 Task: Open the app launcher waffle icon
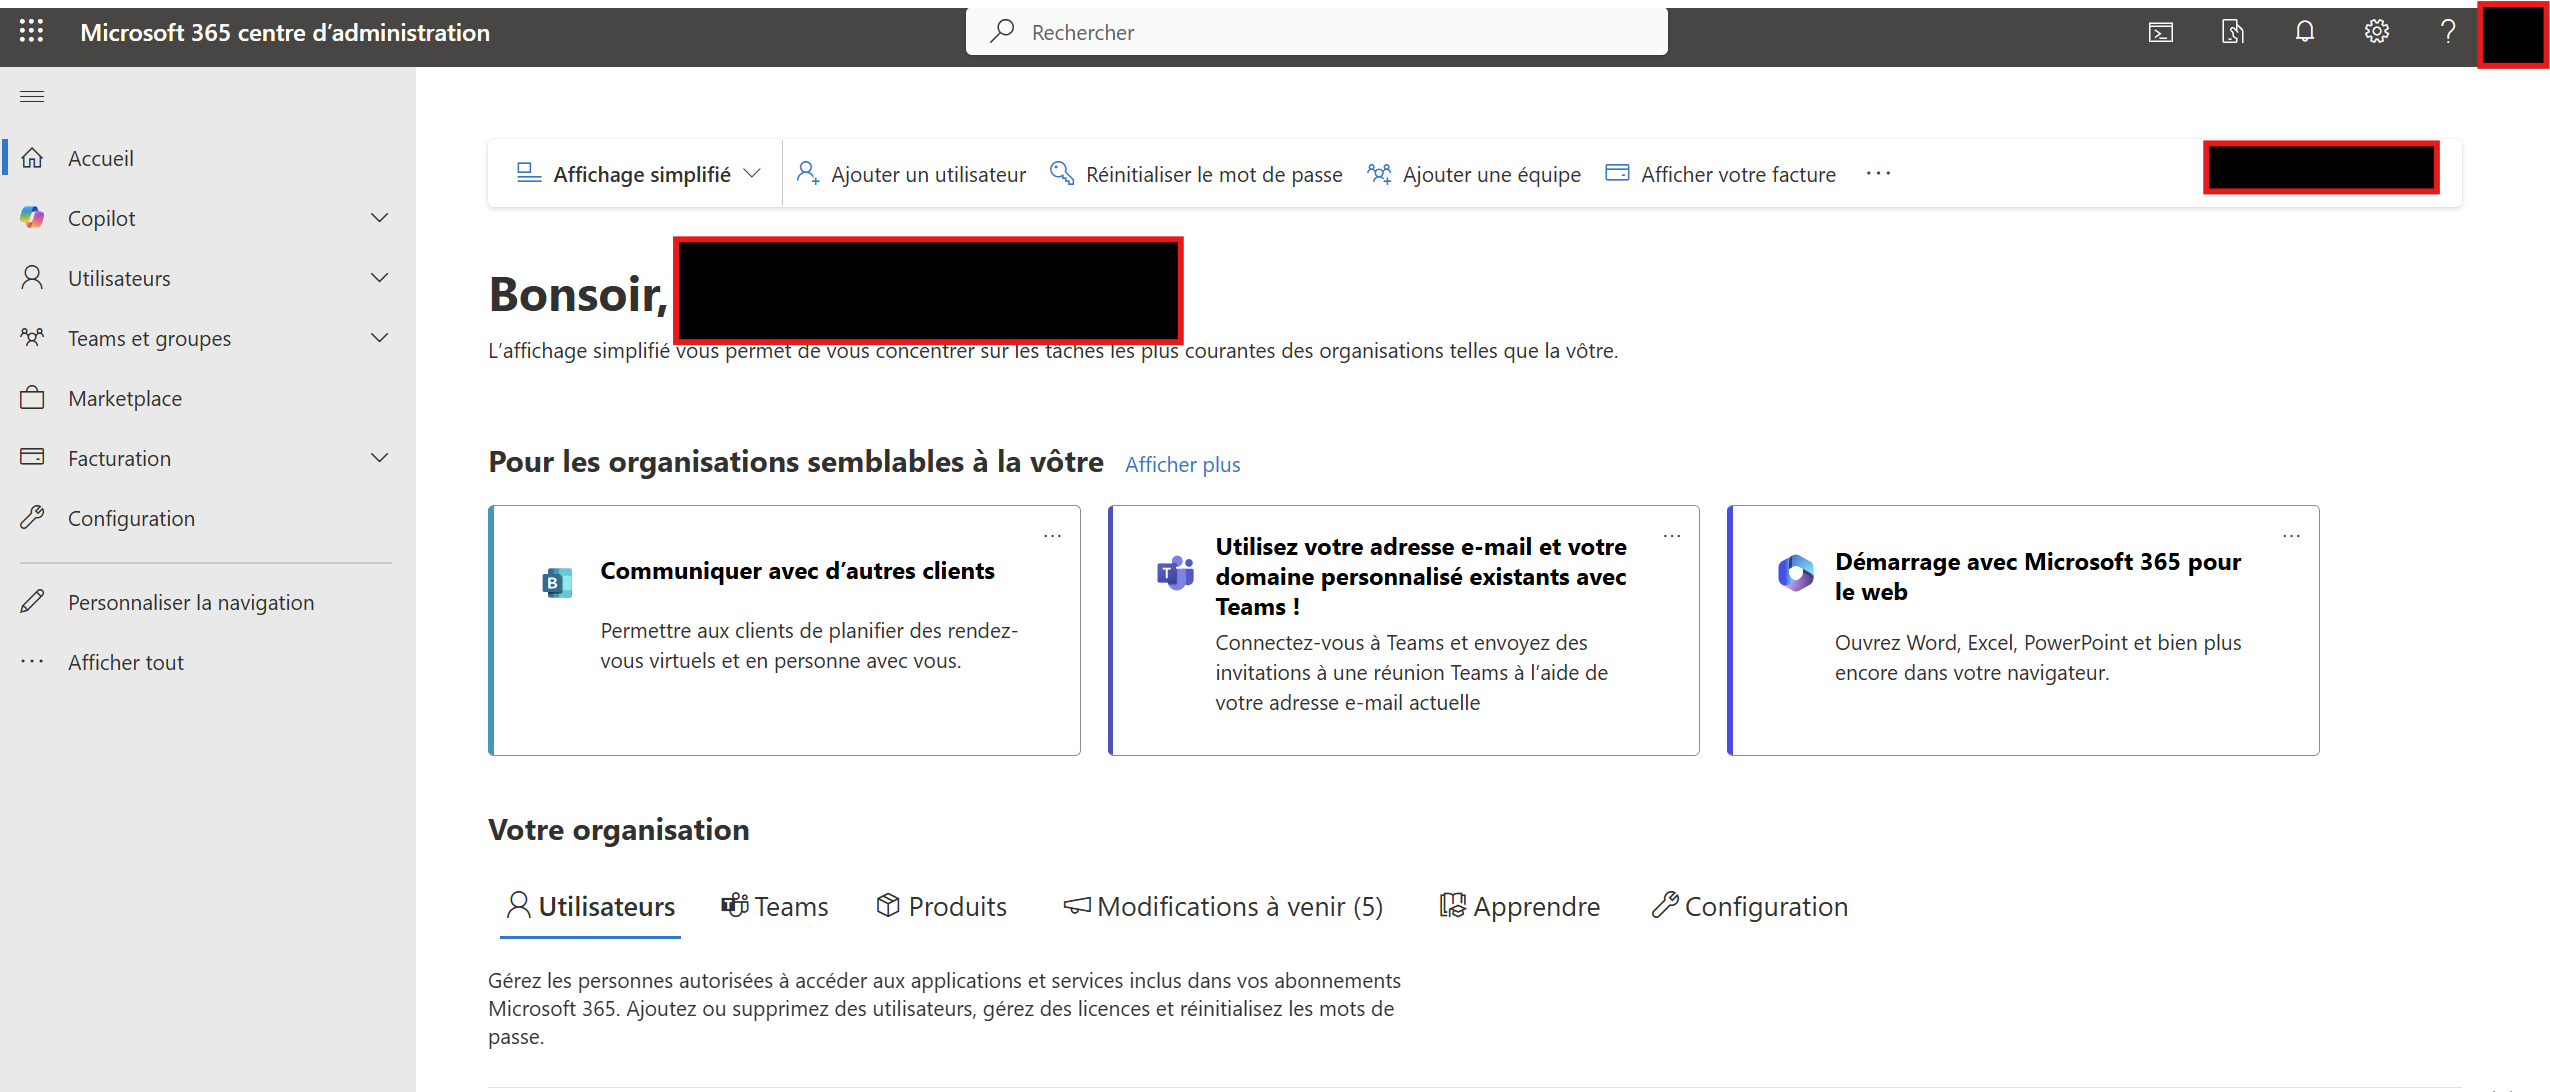coord(31,32)
